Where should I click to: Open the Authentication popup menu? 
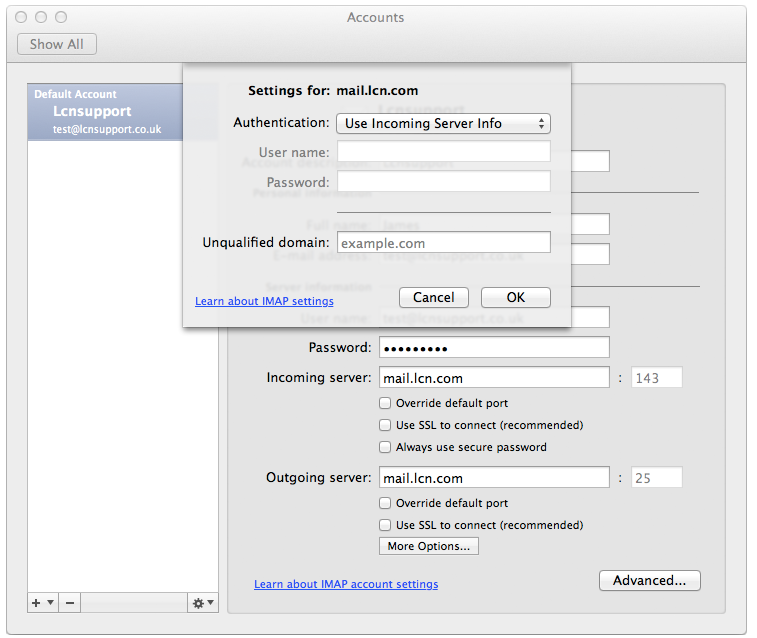pos(443,124)
